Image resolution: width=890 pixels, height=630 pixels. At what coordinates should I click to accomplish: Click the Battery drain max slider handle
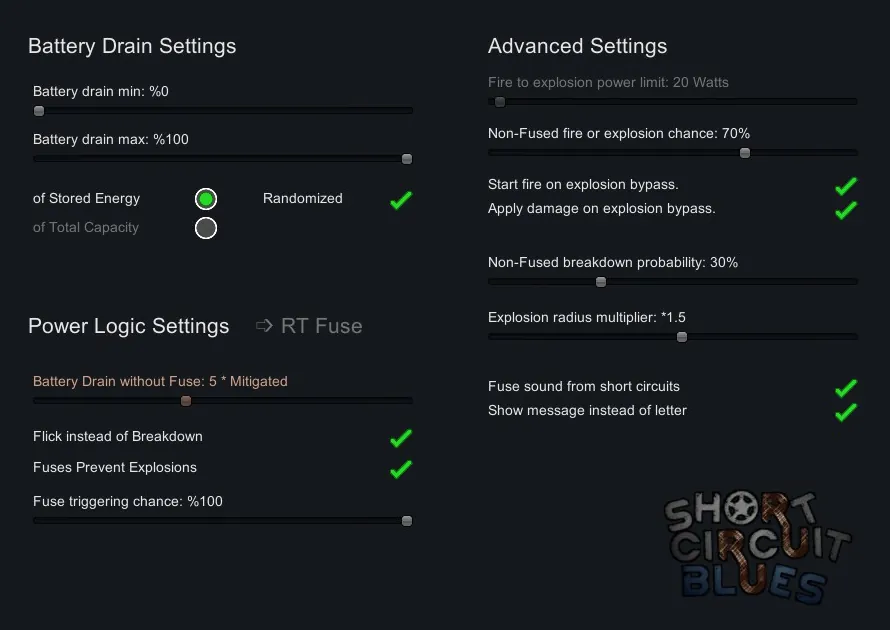[407, 159]
